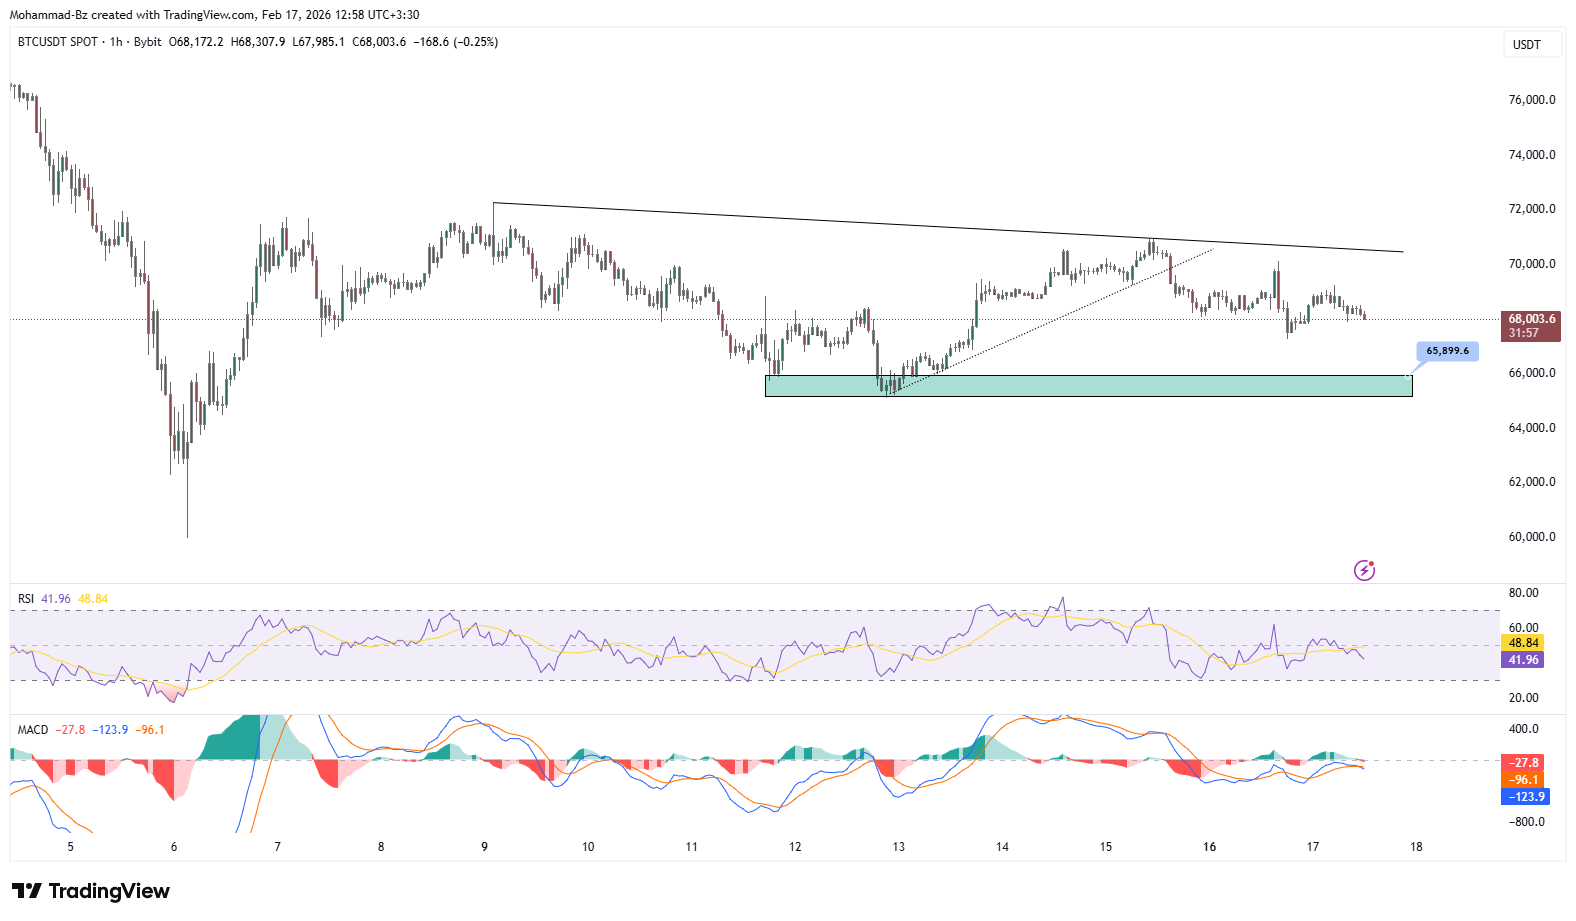Click the yellow 48.84 RSI axis tag
This screenshot has width=1576, height=921.
coord(1523,643)
